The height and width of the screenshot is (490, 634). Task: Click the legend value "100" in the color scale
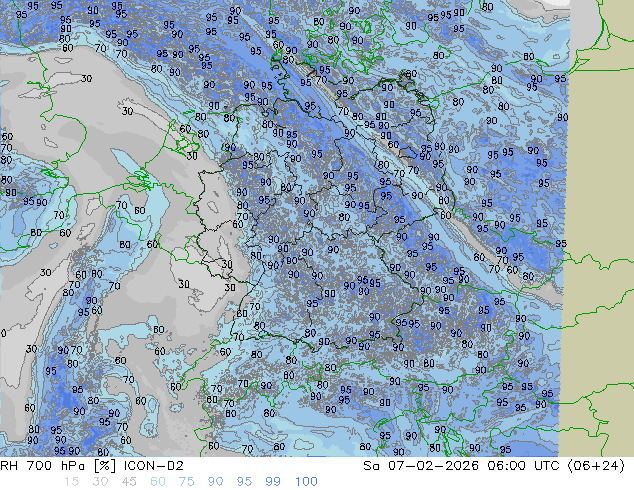(306, 482)
